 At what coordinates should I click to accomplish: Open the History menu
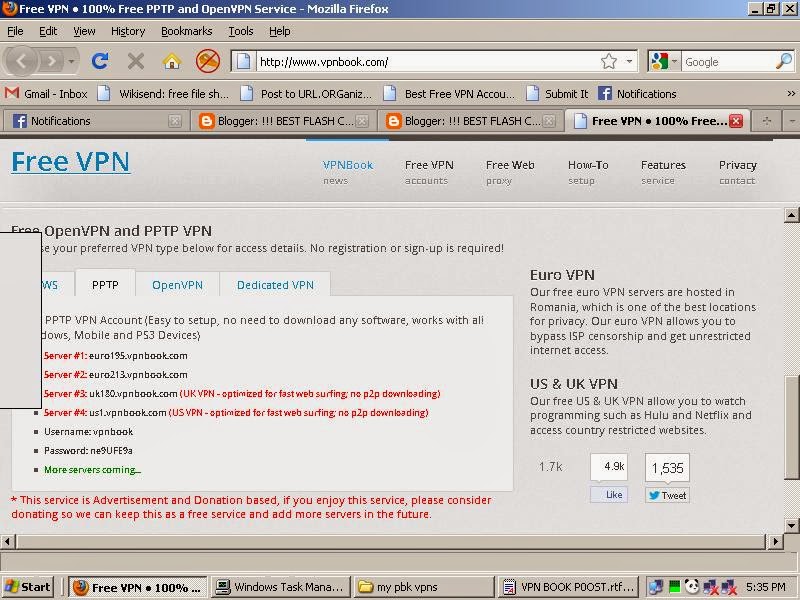[128, 31]
